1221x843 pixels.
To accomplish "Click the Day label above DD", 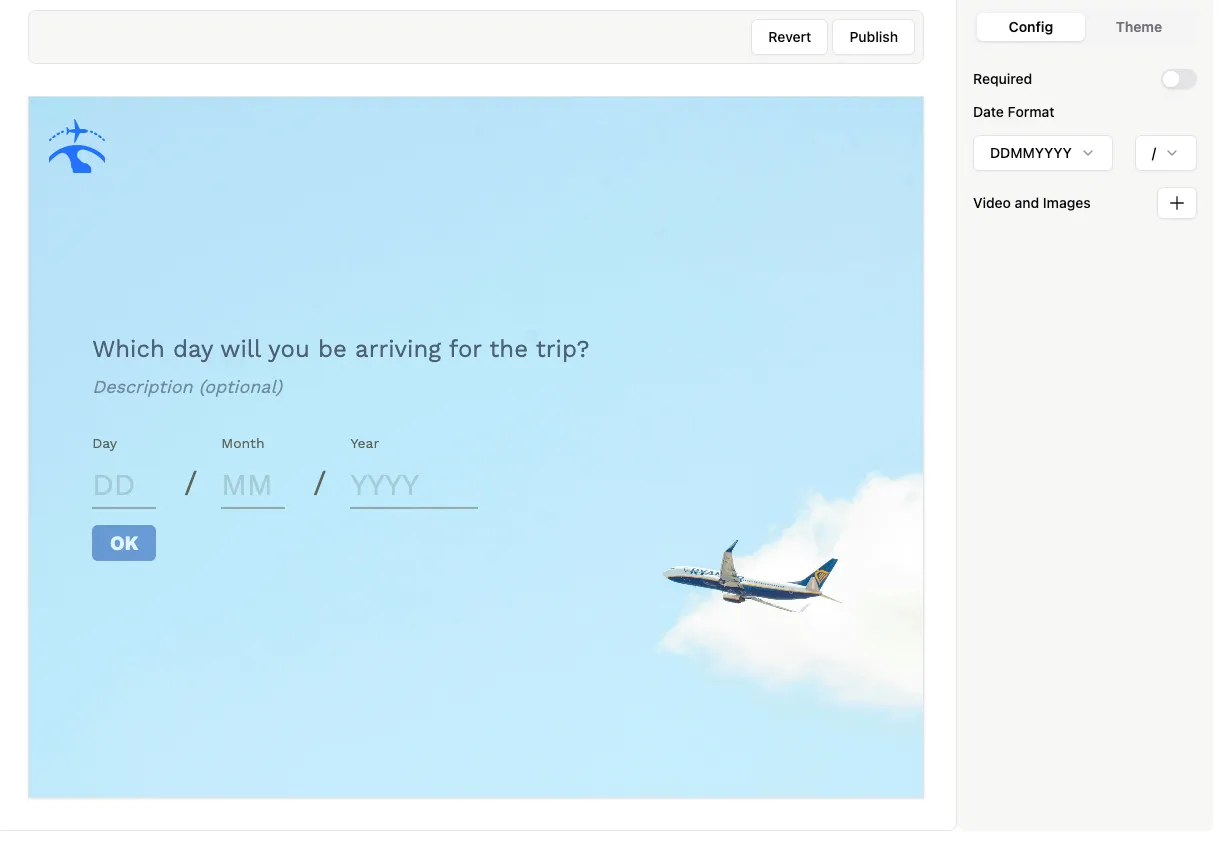I will coord(105,443).
